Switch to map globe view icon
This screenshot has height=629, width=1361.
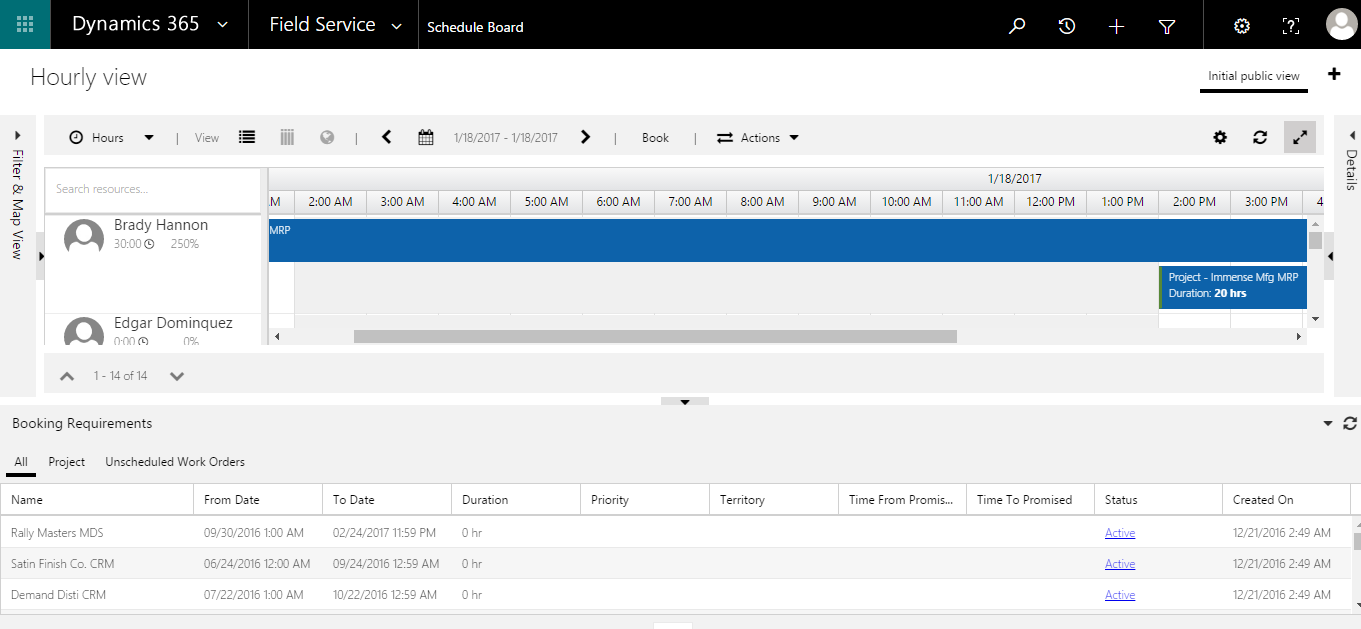[327, 137]
